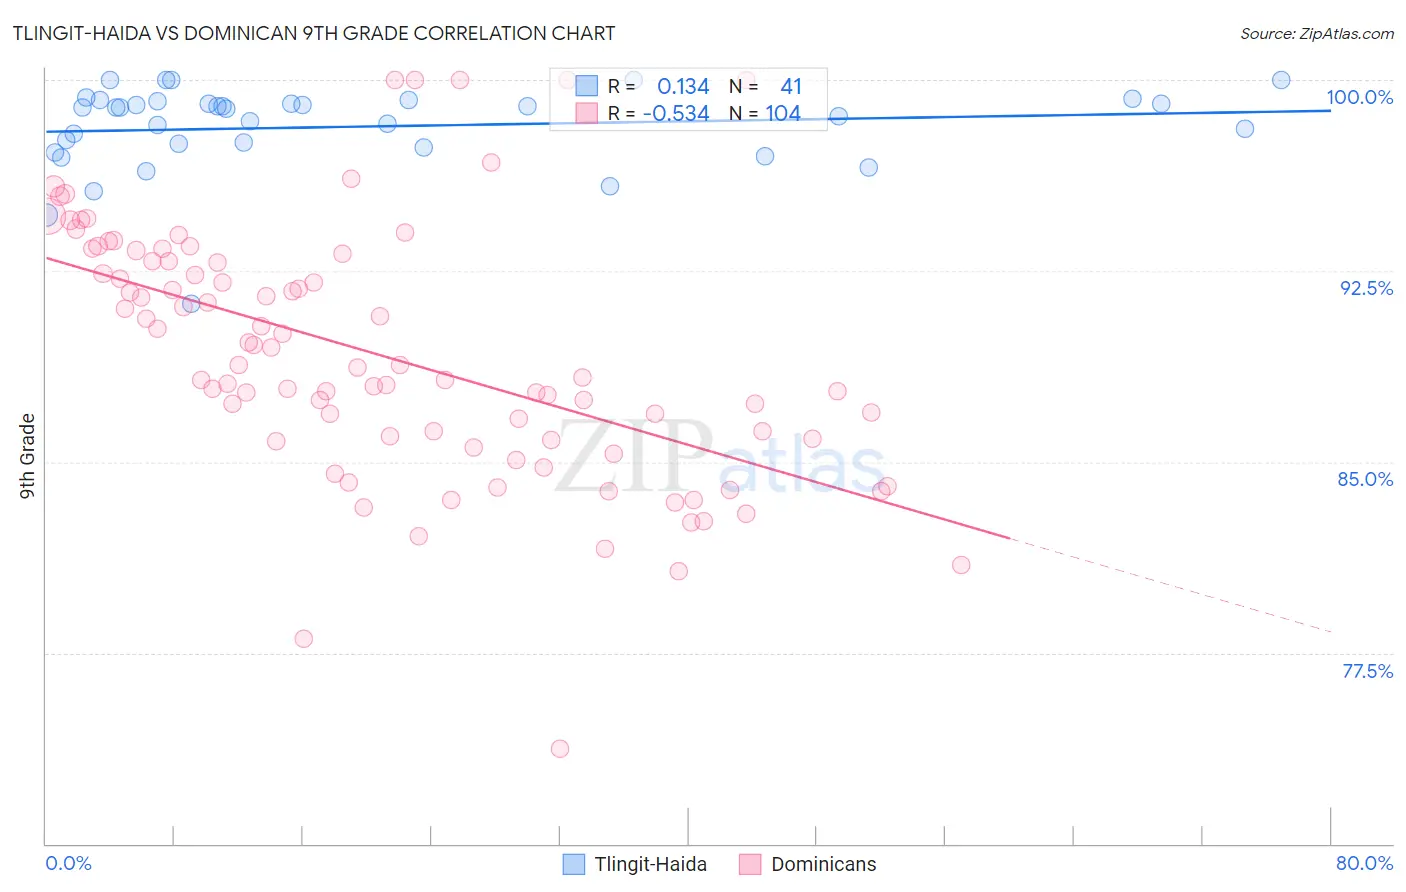Screen dimensions: 1406x892
Task: Select the Dominicans legend label
Action: [823, 864]
